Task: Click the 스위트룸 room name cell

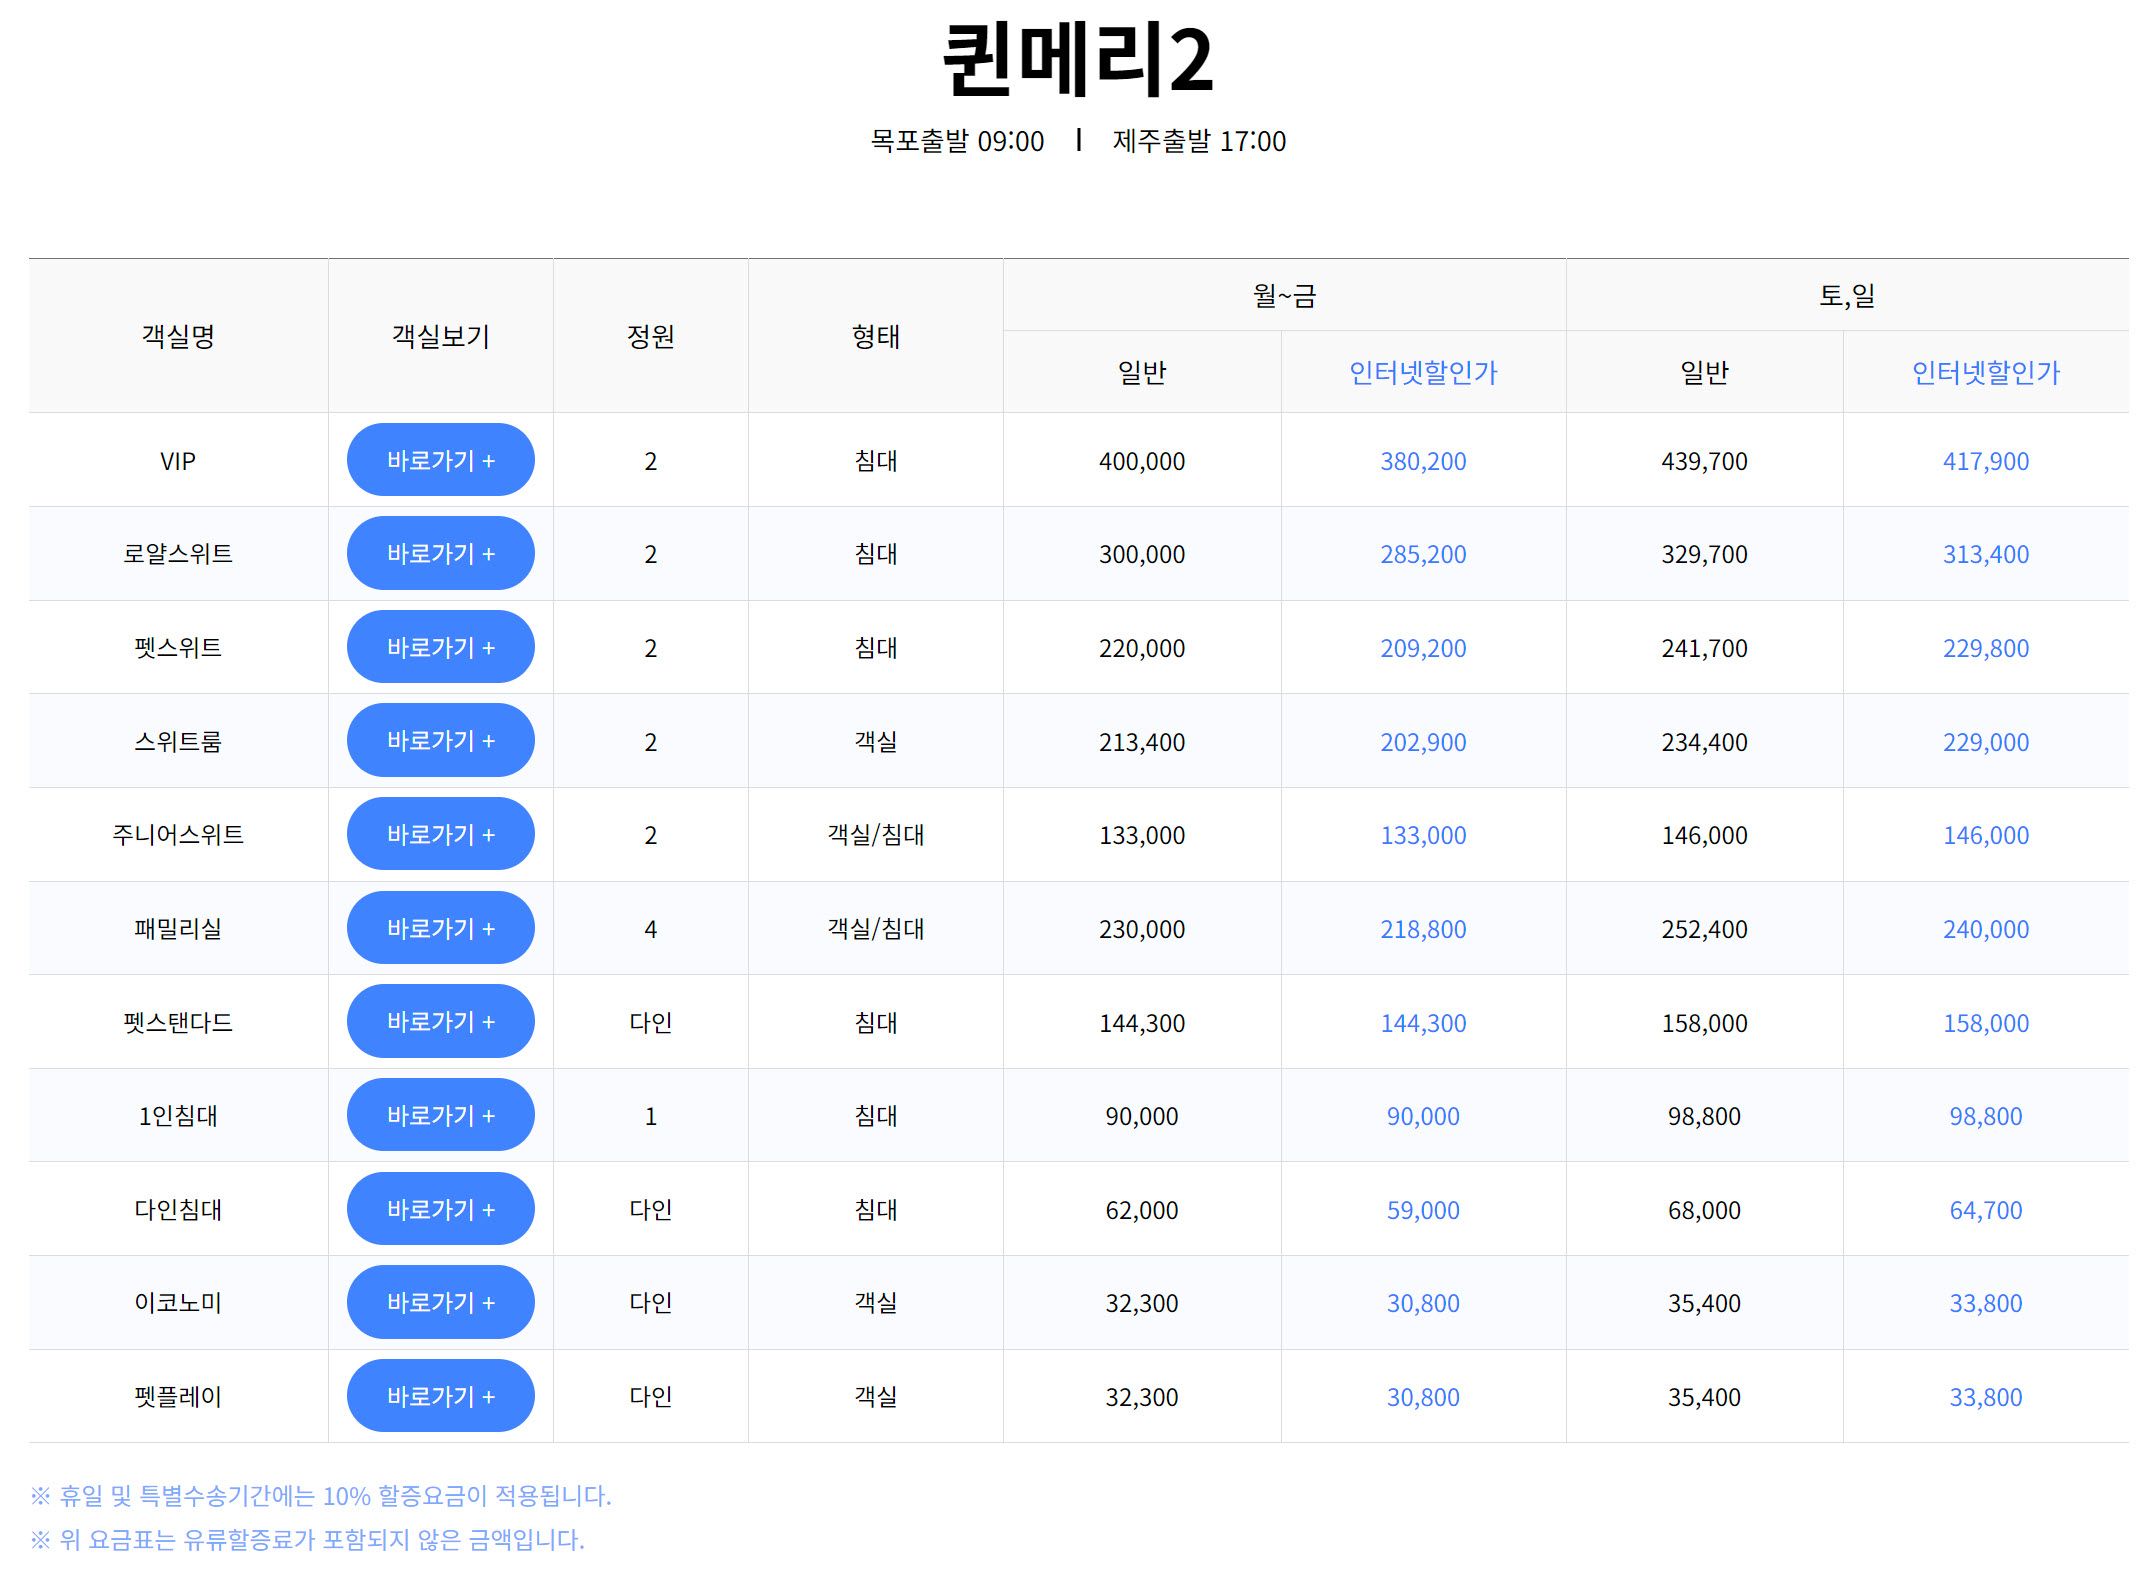Action: pyautogui.click(x=178, y=742)
